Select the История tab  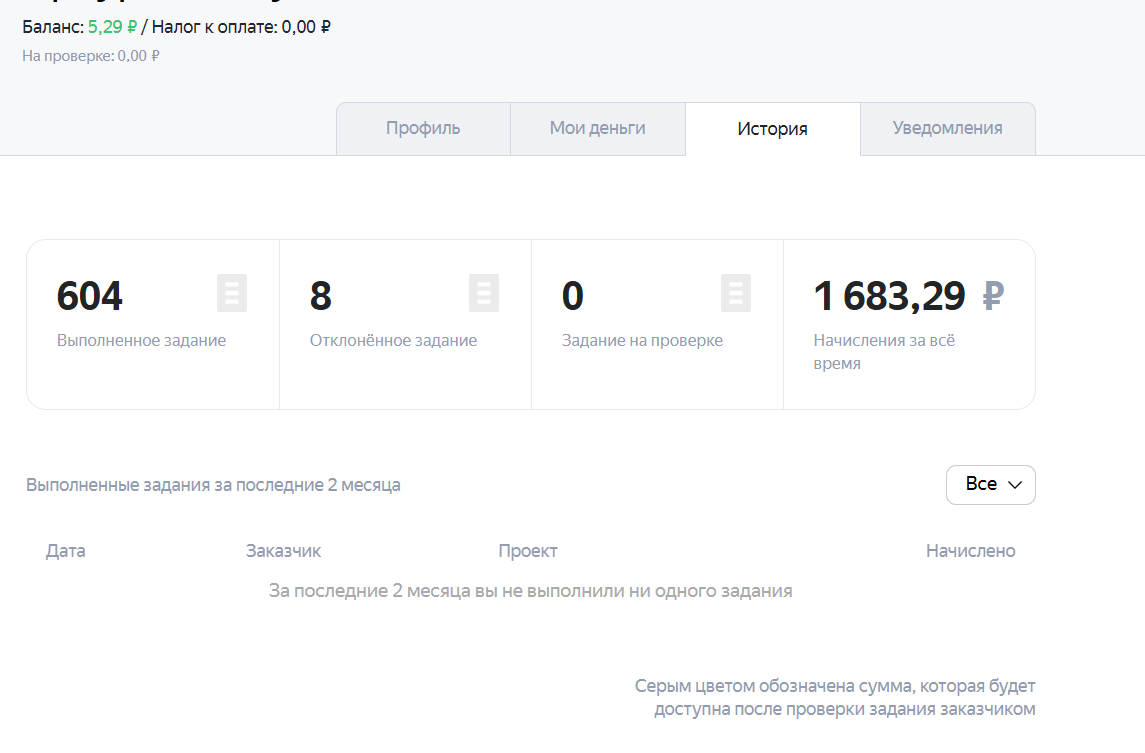[773, 129]
